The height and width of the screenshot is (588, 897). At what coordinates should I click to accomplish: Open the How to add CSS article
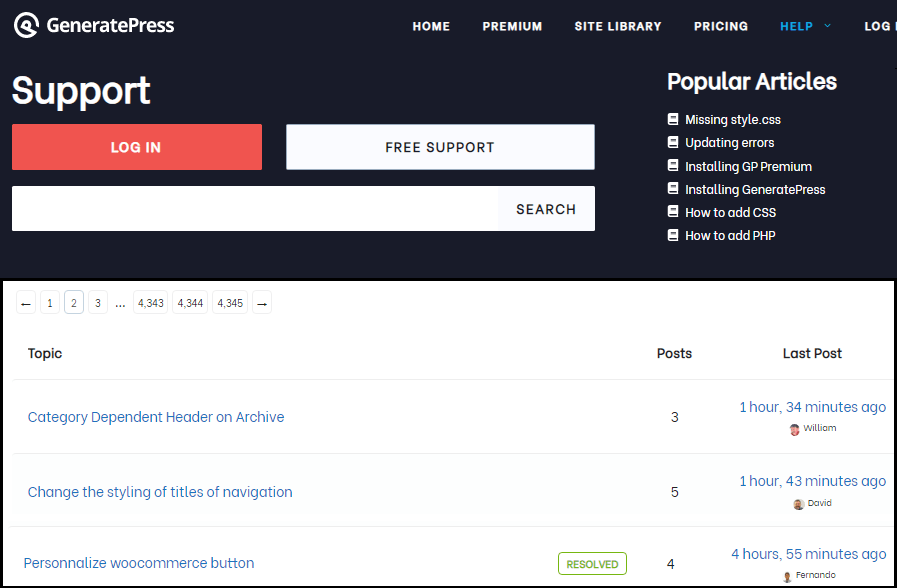731,212
